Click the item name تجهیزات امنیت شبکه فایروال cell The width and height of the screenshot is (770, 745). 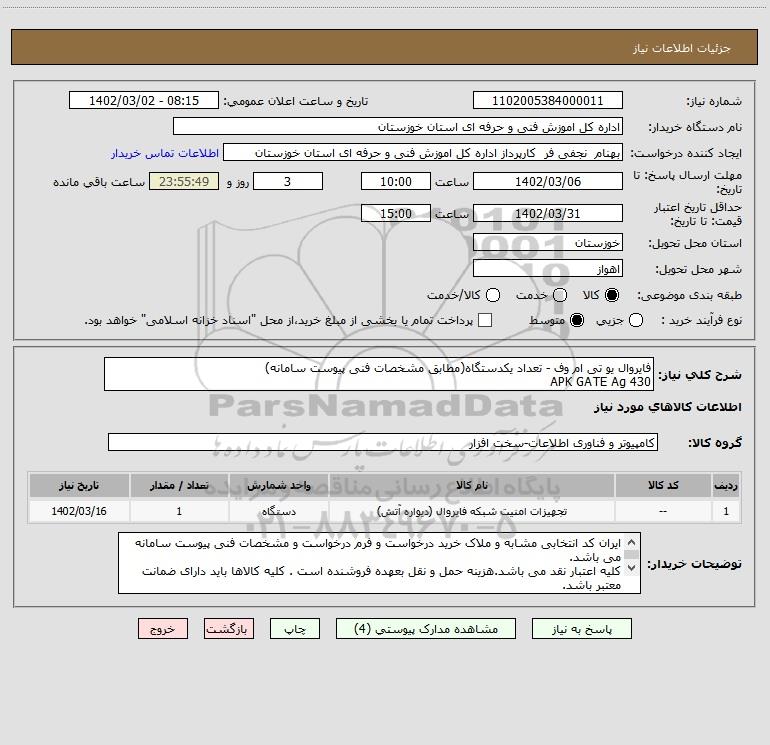pyautogui.click(x=471, y=511)
